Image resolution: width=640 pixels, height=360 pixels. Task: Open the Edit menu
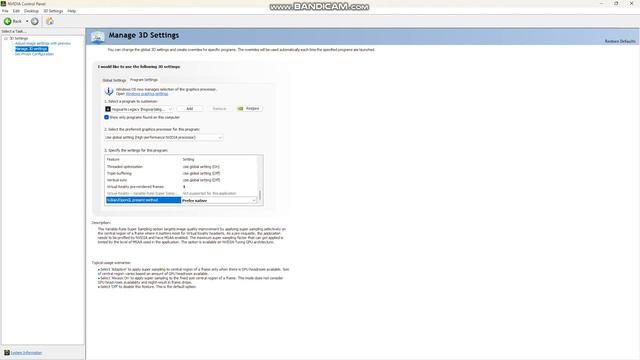[x=16, y=11]
